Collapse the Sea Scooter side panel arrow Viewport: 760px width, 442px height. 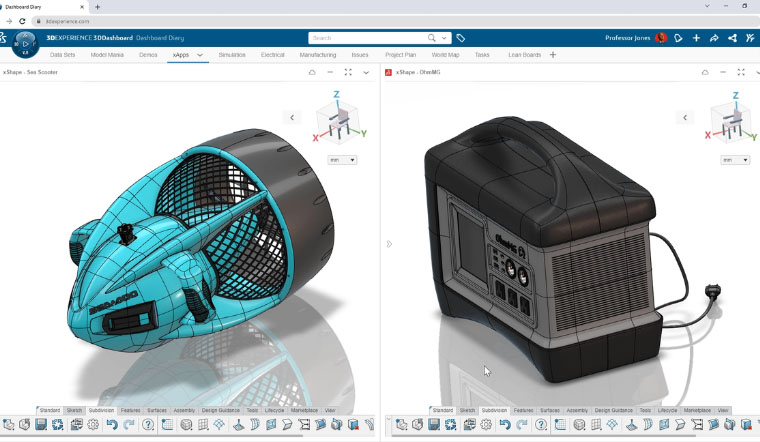click(292, 117)
